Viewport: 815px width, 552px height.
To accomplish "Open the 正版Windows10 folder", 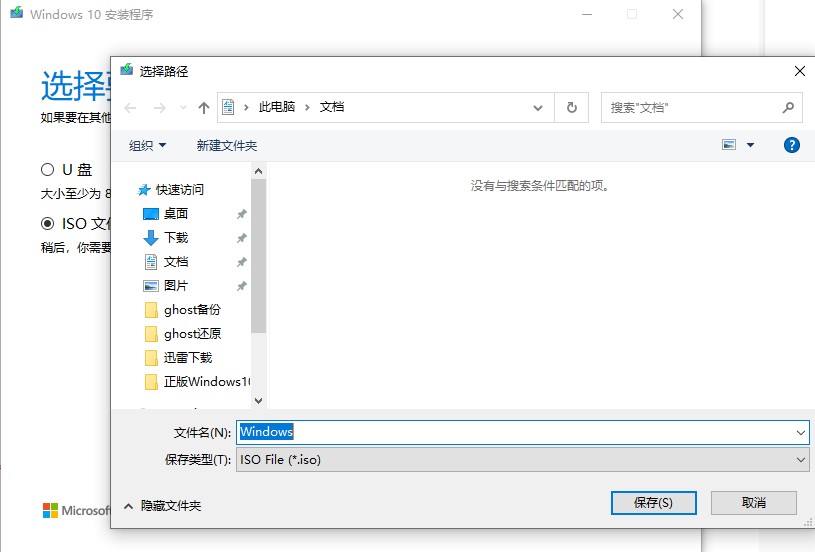I will tap(207, 382).
